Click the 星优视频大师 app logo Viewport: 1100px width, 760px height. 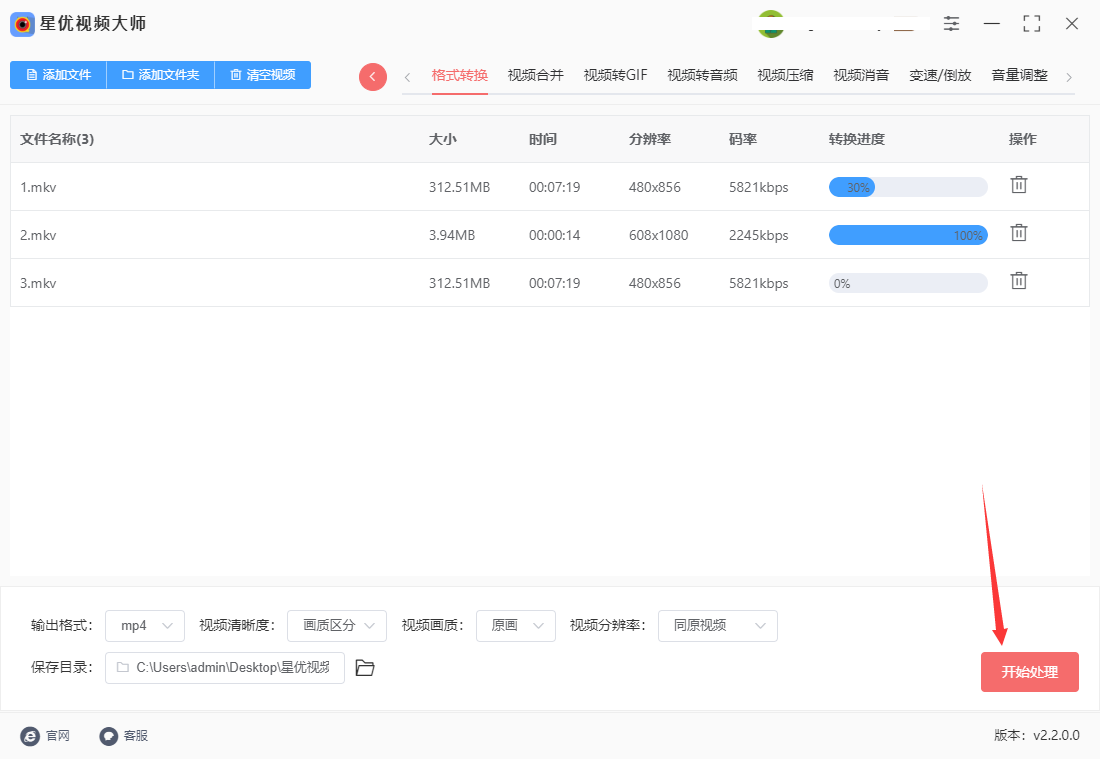pyautogui.click(x=21, y=23)
